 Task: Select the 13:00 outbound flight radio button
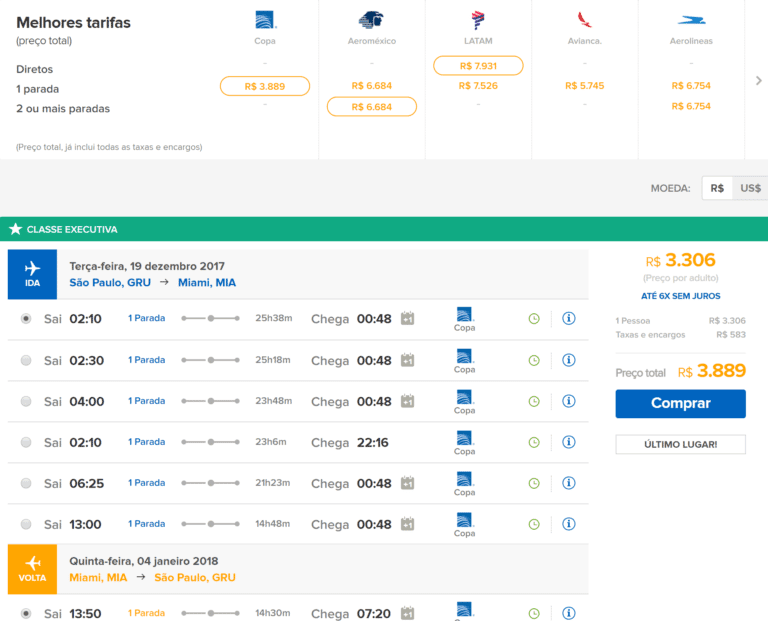pyautogui.click(x=26, y=524)
